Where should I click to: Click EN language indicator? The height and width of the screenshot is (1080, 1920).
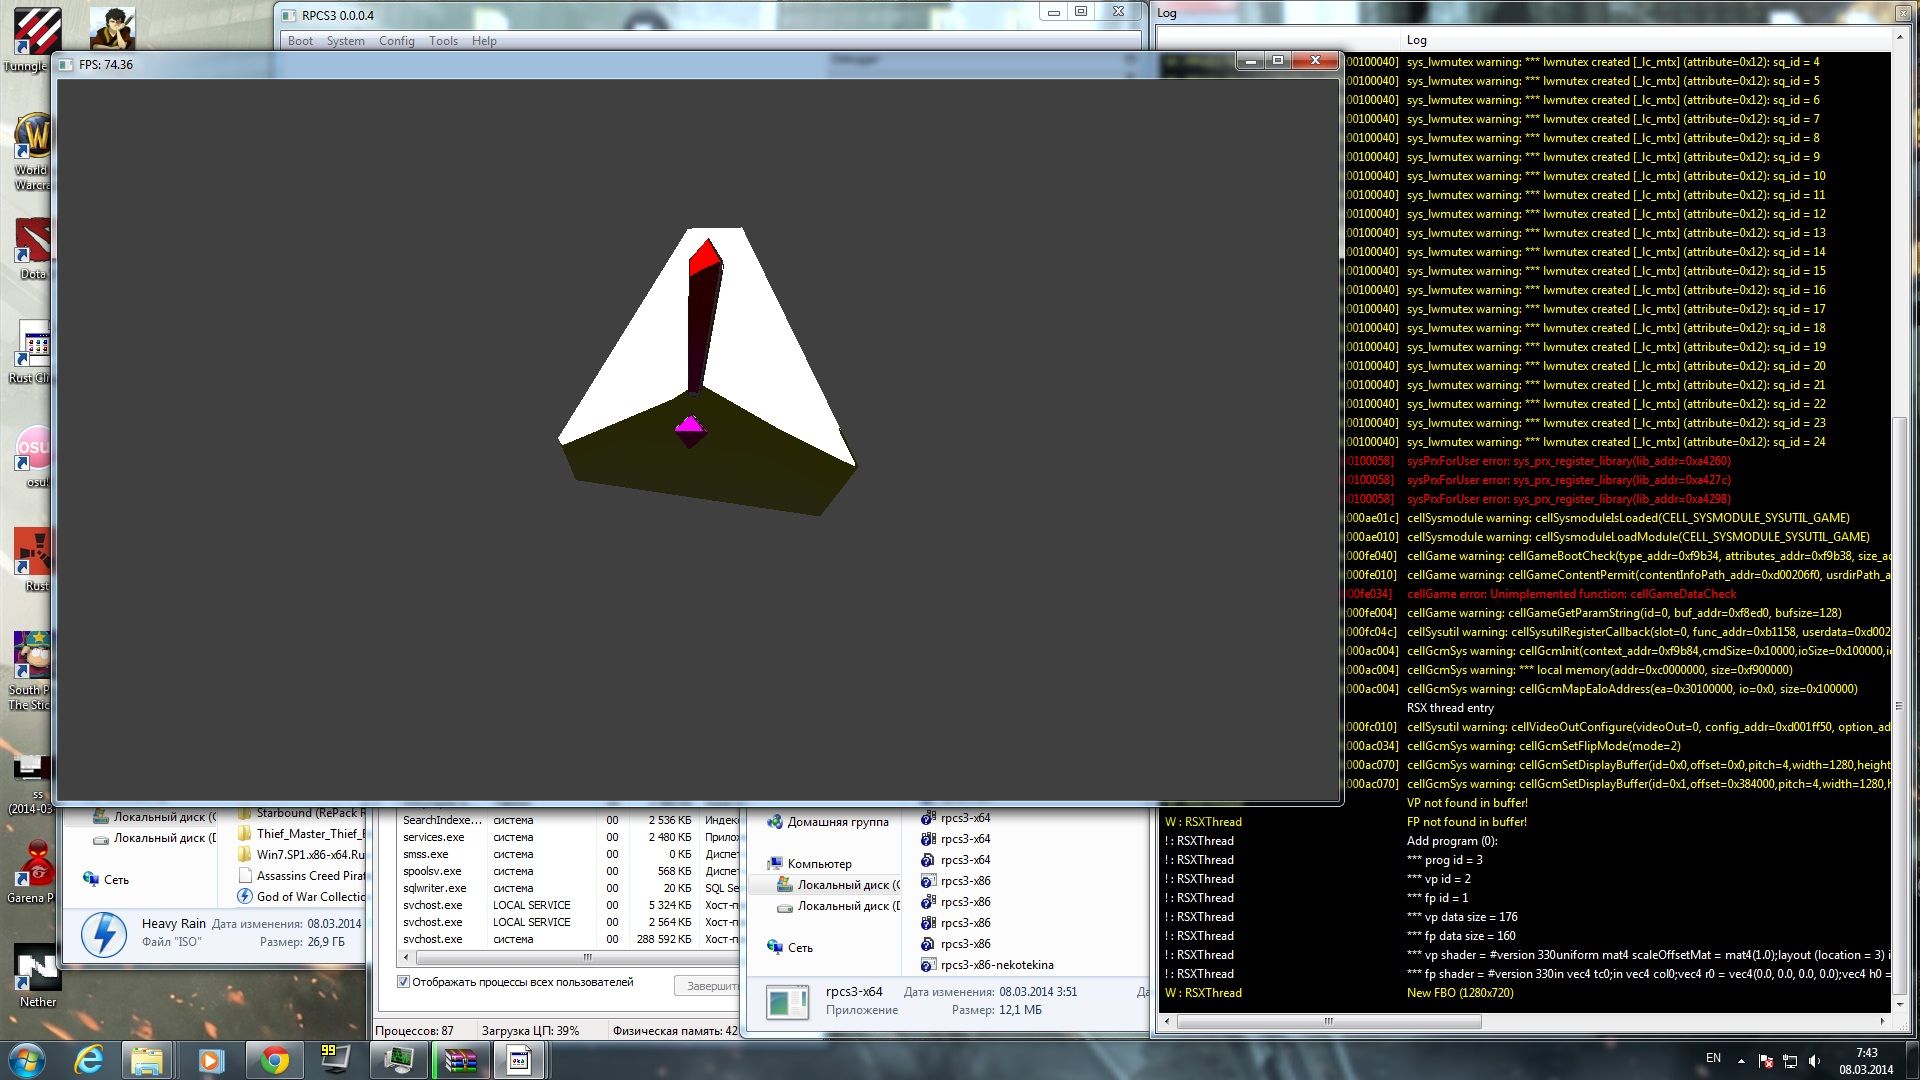point(1713,1058)
